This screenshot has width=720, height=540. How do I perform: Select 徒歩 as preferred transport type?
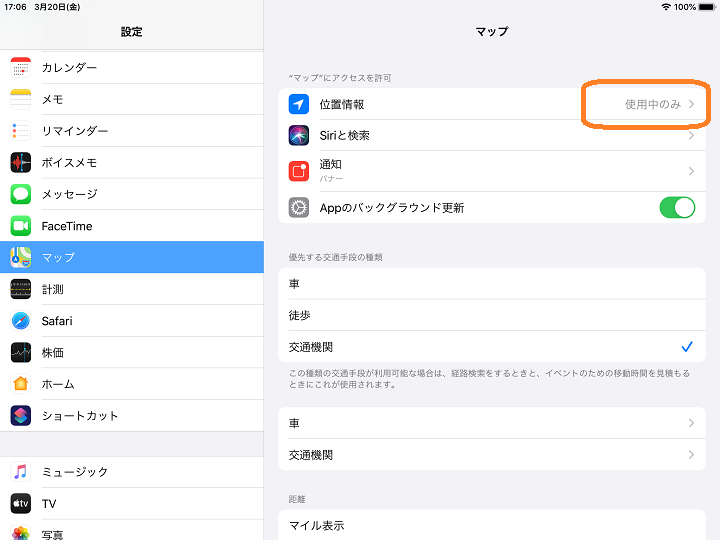pos(492,315)
